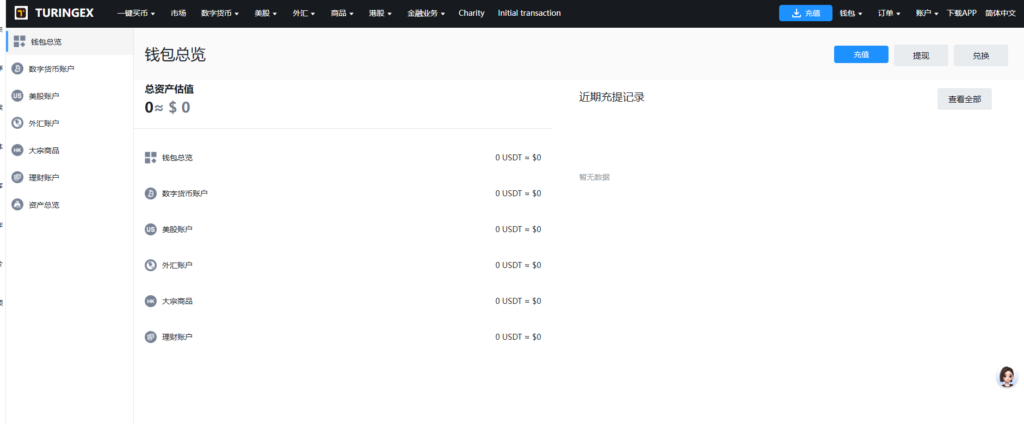
Task: Expand the 数字货币 navigation dropdown
Action: tap(219, 13)
